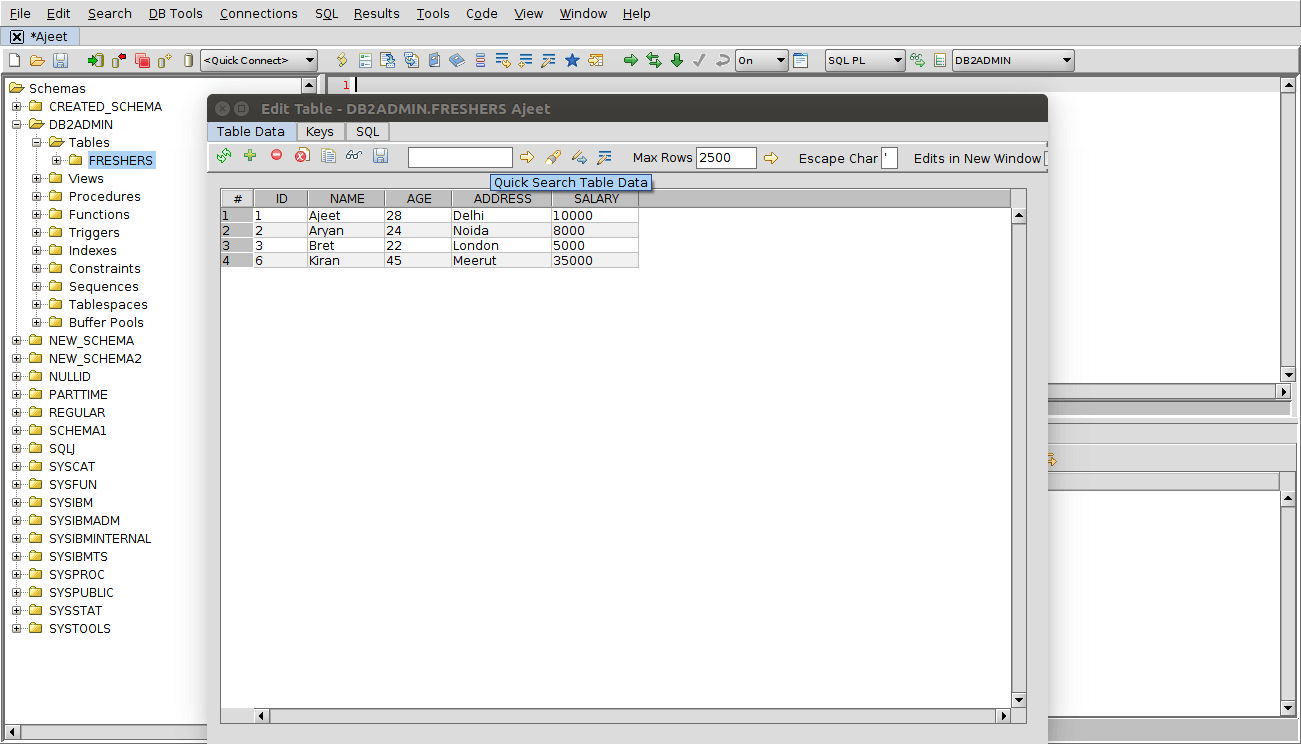
Task: Expand the SYSCAT schema node
Action: [17, 467]
